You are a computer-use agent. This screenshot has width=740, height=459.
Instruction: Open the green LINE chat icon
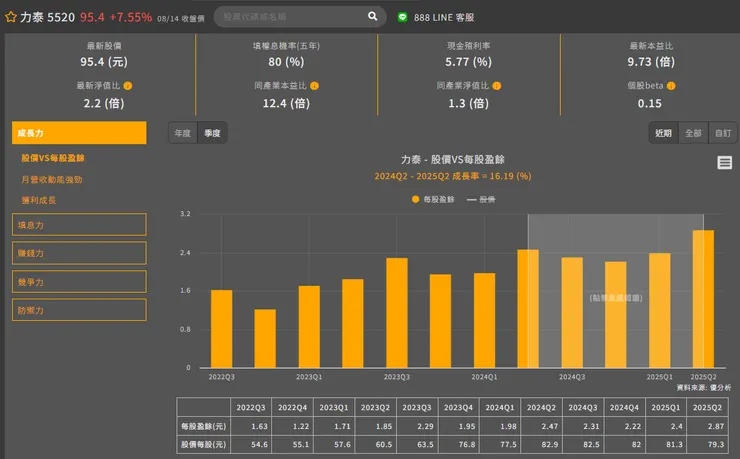click(x=402, y=17)
